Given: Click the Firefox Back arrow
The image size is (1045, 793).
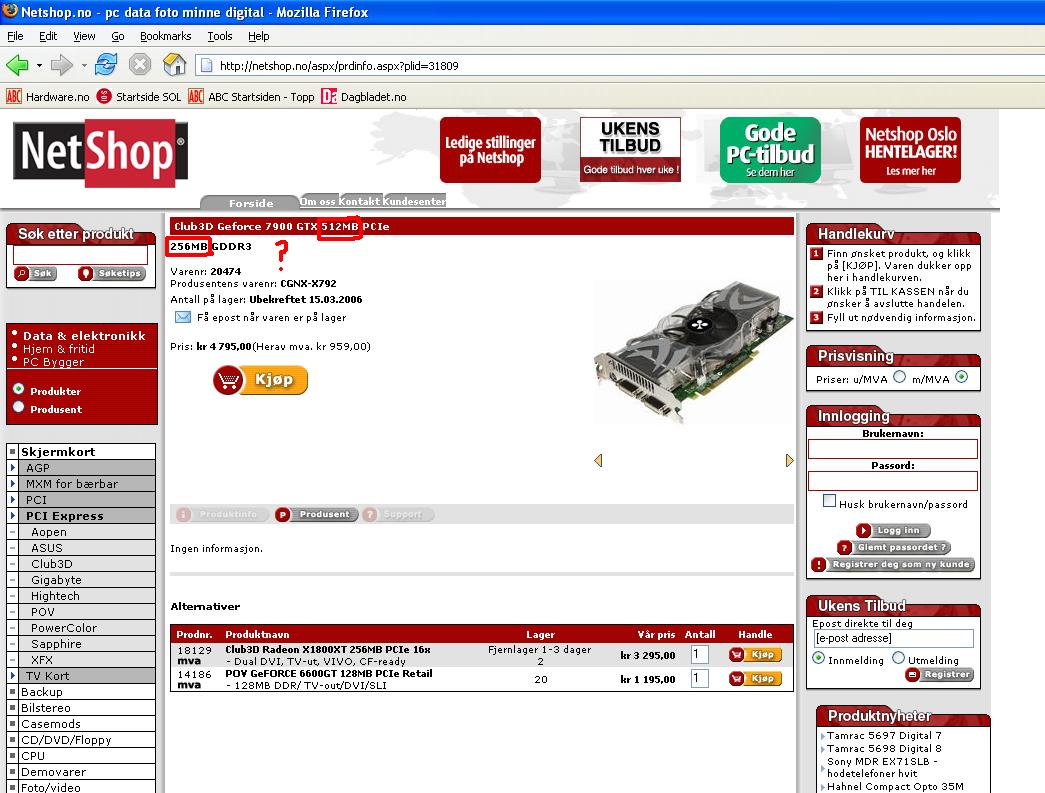Looking at the screenshot, I should point(17,65).
